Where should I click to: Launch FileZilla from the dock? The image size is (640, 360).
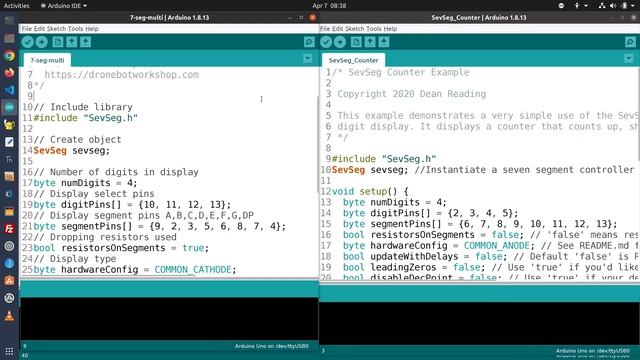pyautogui.click(x=9, y=229)
